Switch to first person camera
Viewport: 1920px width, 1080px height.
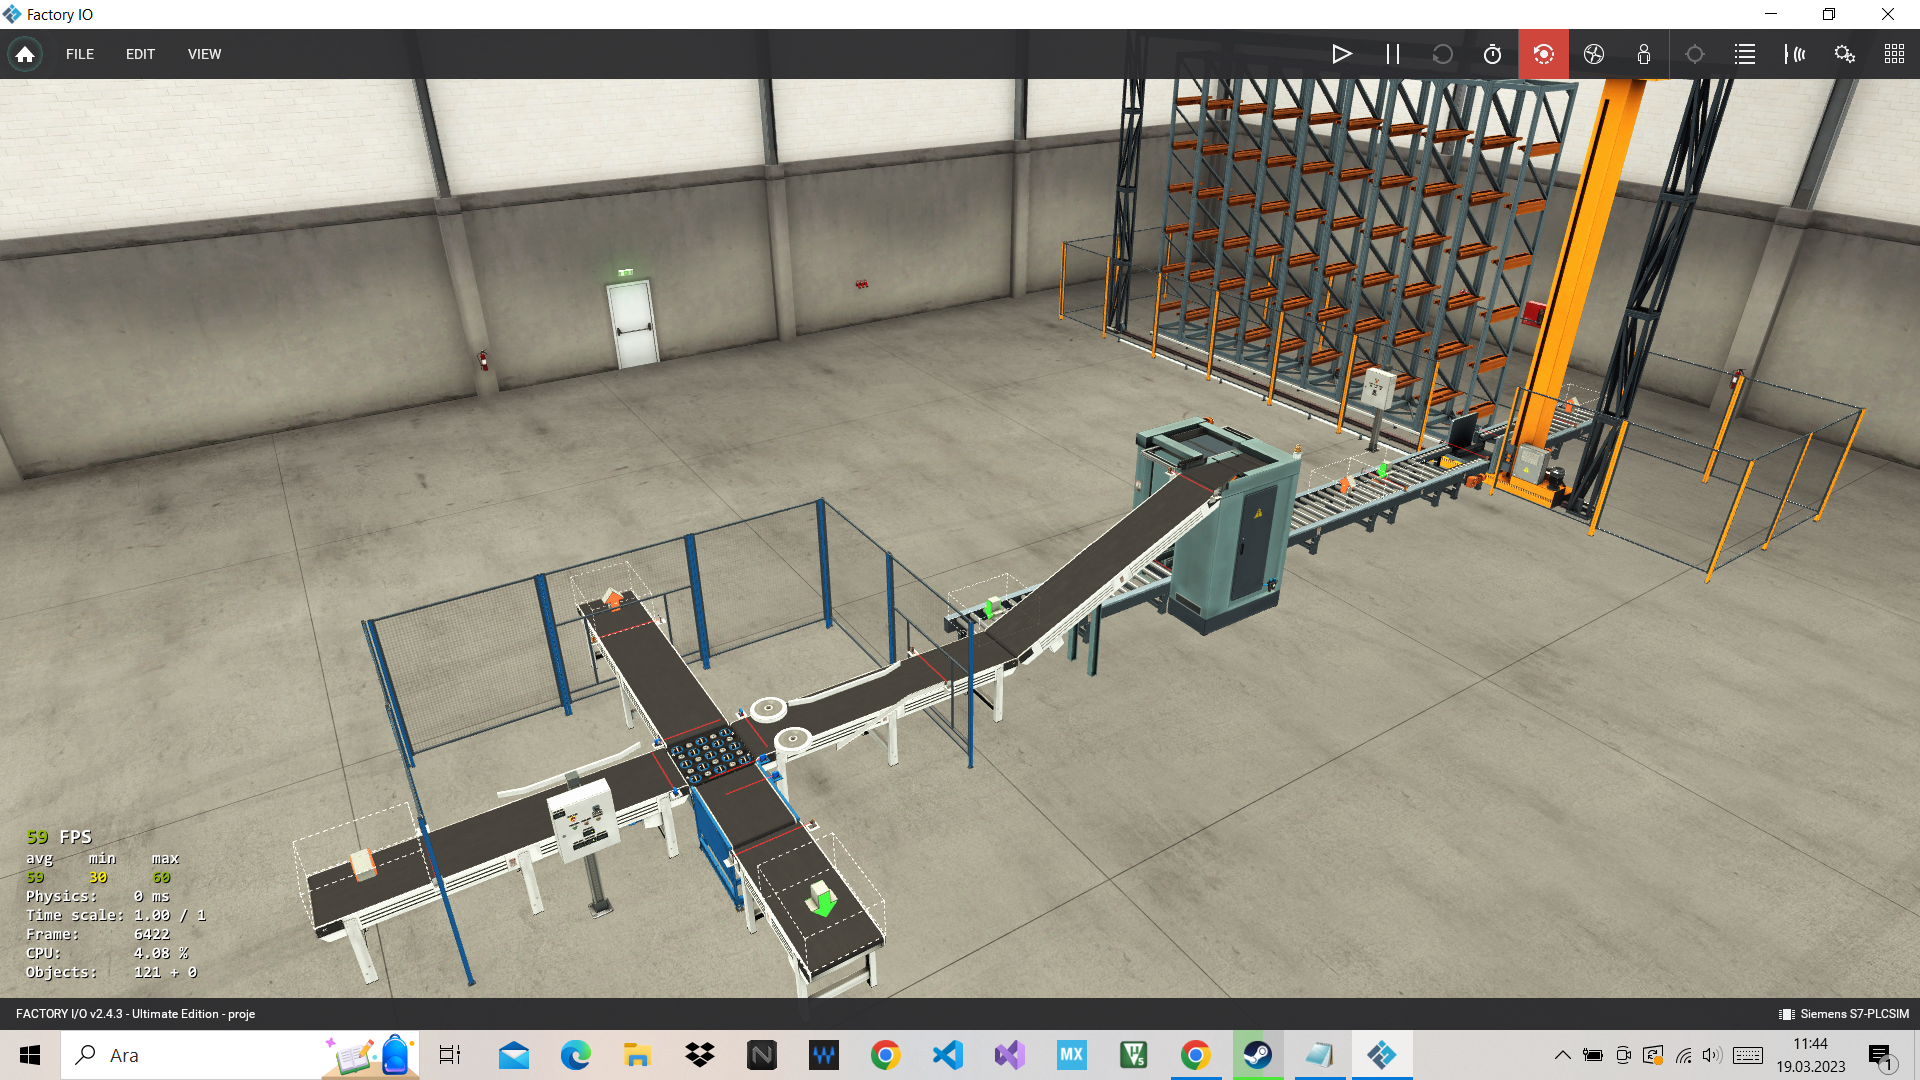1644,54
